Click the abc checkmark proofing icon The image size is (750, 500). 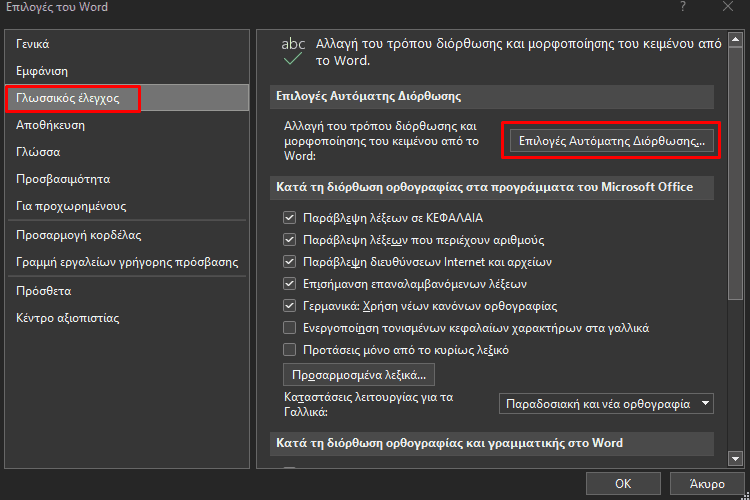coord(293,52)
